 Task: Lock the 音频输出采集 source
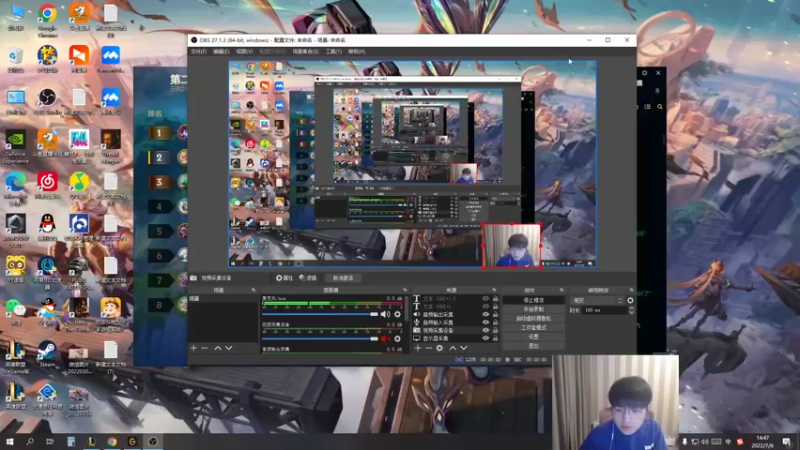click(495, 314)
